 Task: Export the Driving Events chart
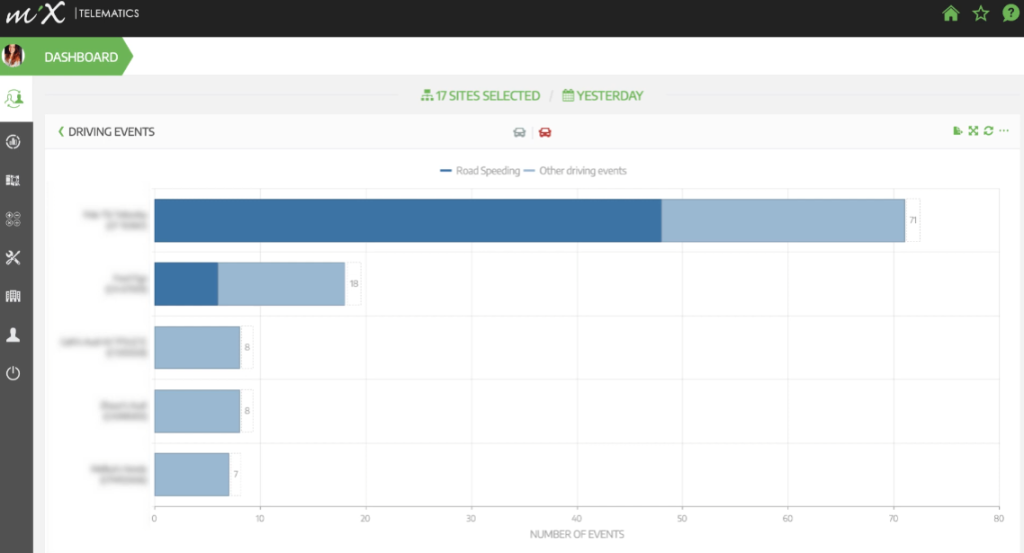click(x=958, y=131)
